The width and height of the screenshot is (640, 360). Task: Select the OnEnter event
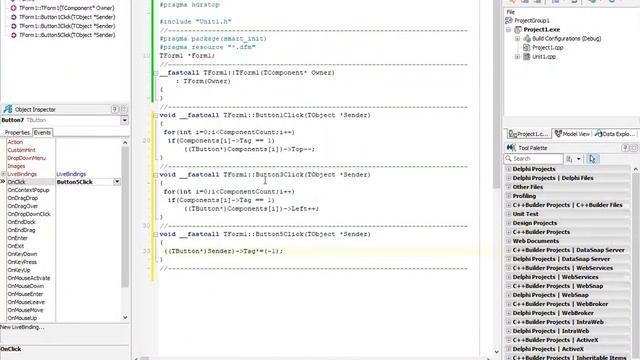[18, 238]
